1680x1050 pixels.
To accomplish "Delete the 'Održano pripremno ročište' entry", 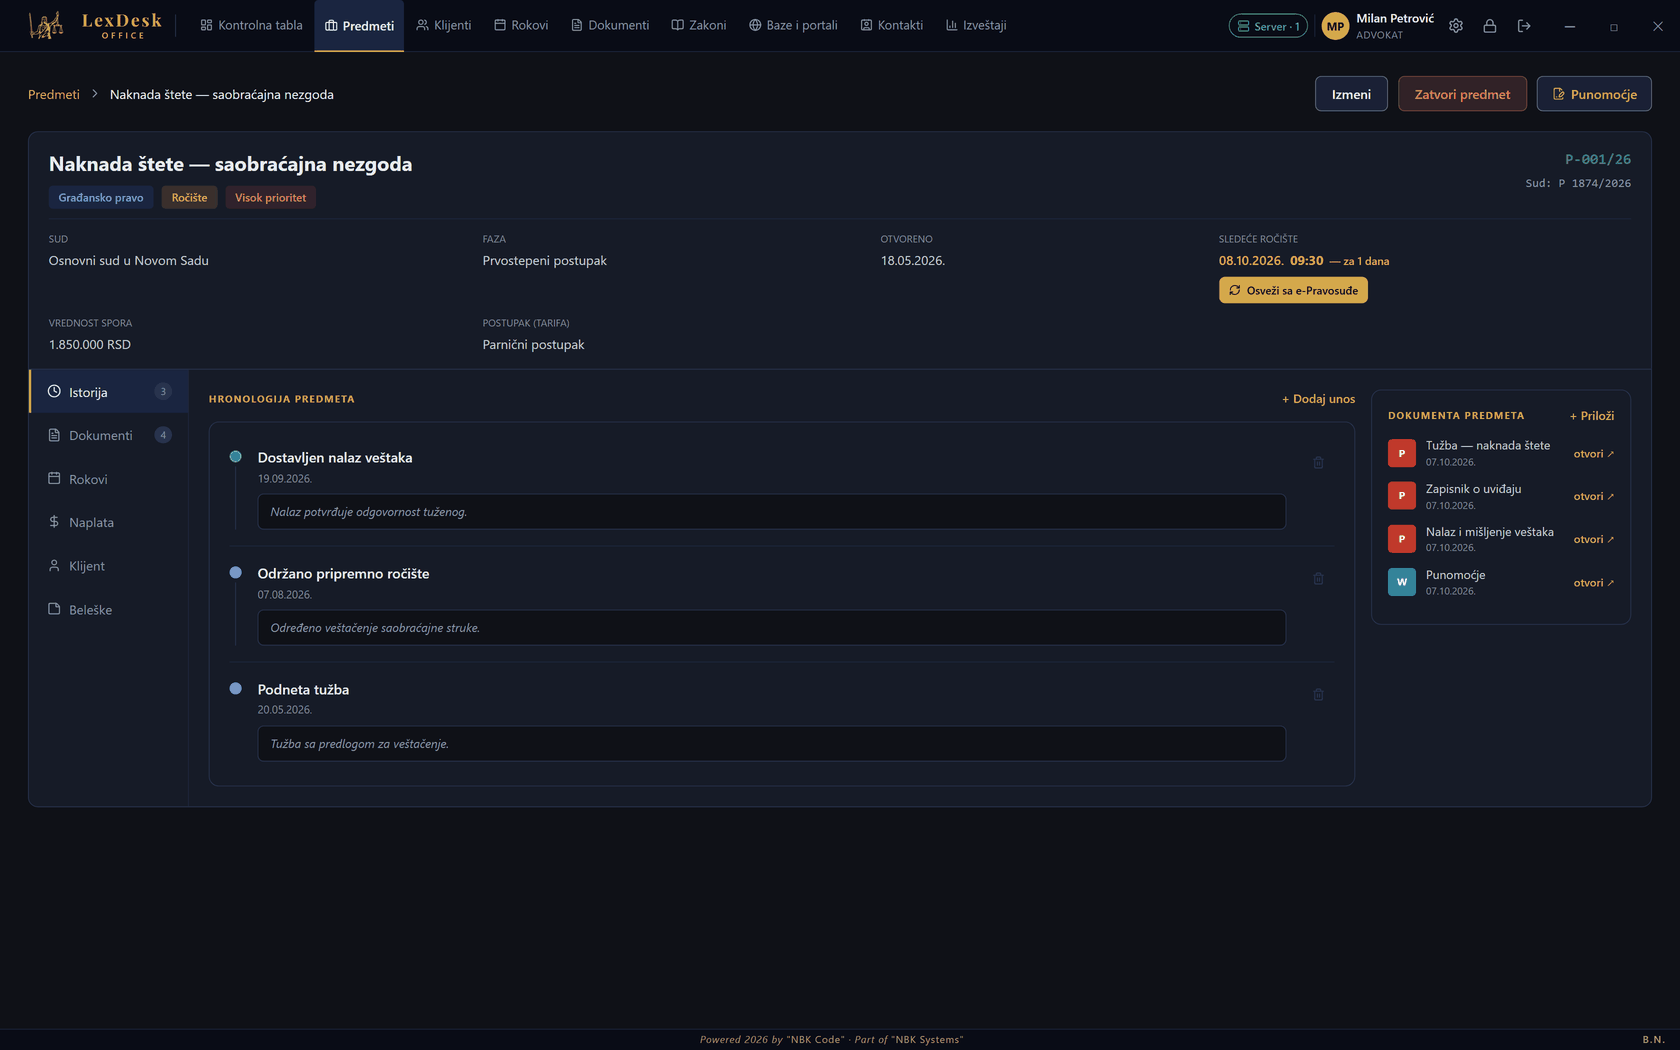I will pyautogui.click(x=1318, y=579).
